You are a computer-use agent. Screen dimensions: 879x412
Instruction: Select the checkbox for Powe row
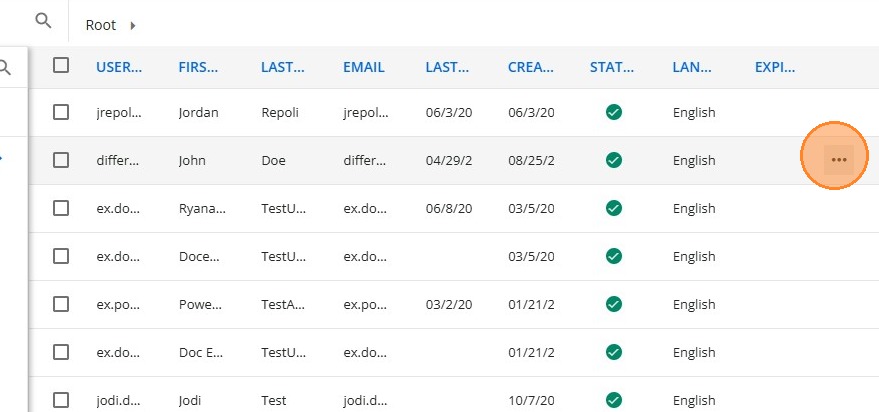pos(61,304)
